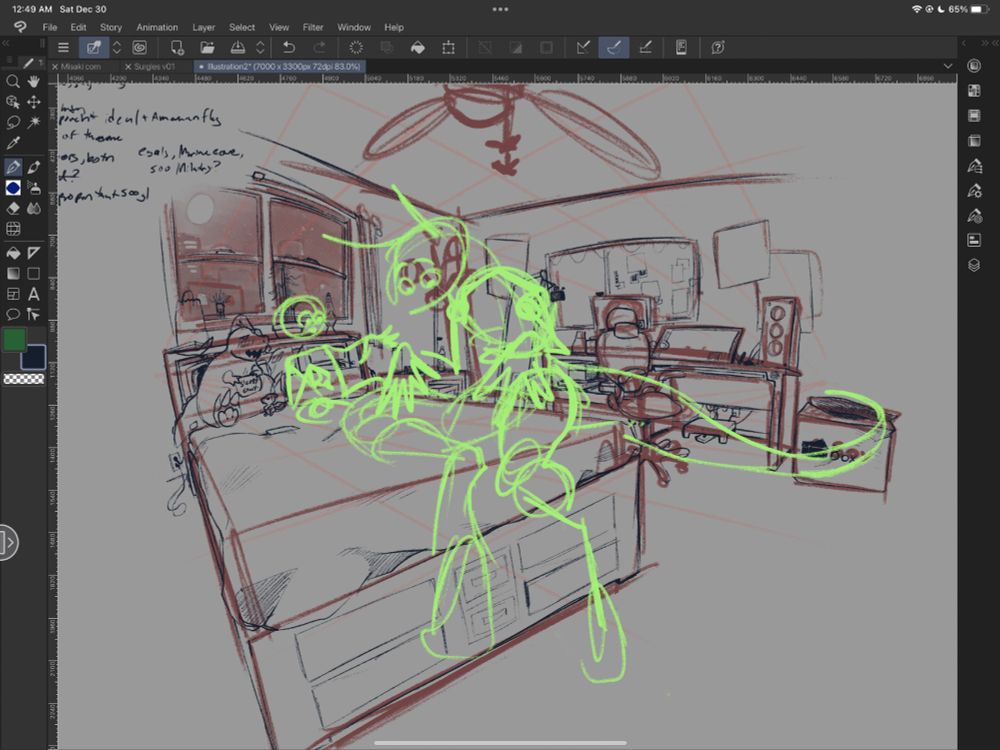Screen dimensions: 1000x750
Task: Select the Ruler triangle tool
Action: (34, 253)
